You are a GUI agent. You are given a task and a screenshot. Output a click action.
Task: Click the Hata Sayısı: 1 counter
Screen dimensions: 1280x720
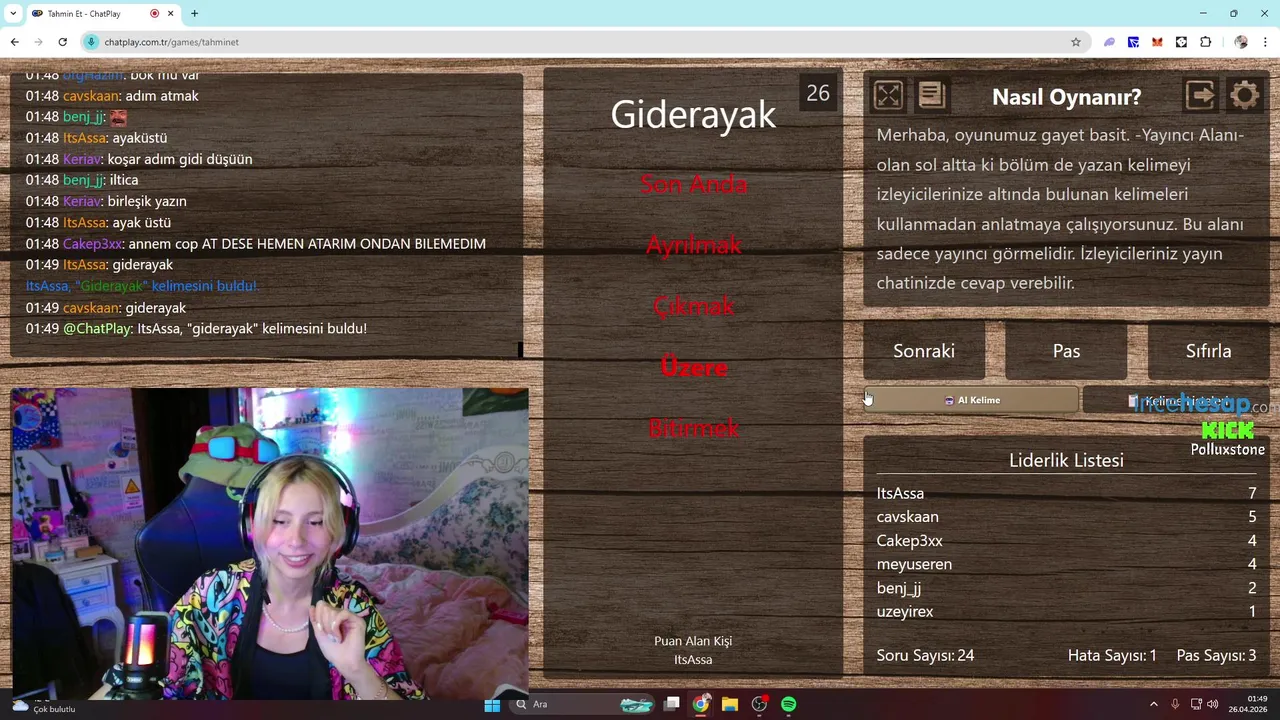(1112, 656)
